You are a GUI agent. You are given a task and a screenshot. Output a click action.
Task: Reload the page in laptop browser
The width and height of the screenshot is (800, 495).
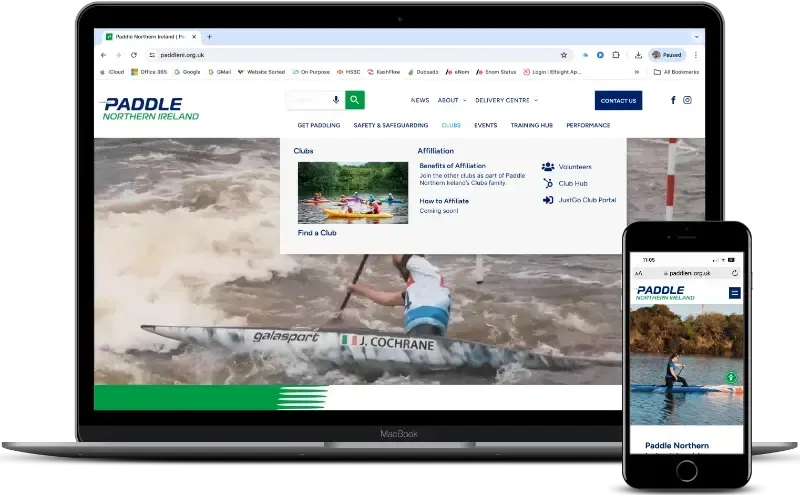(x=134, y=55)
